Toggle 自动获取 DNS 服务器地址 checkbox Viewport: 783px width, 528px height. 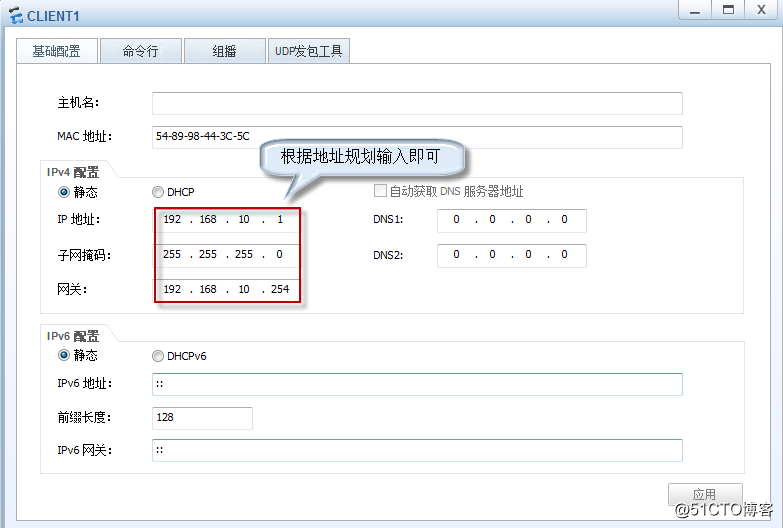tap(380, 191)
